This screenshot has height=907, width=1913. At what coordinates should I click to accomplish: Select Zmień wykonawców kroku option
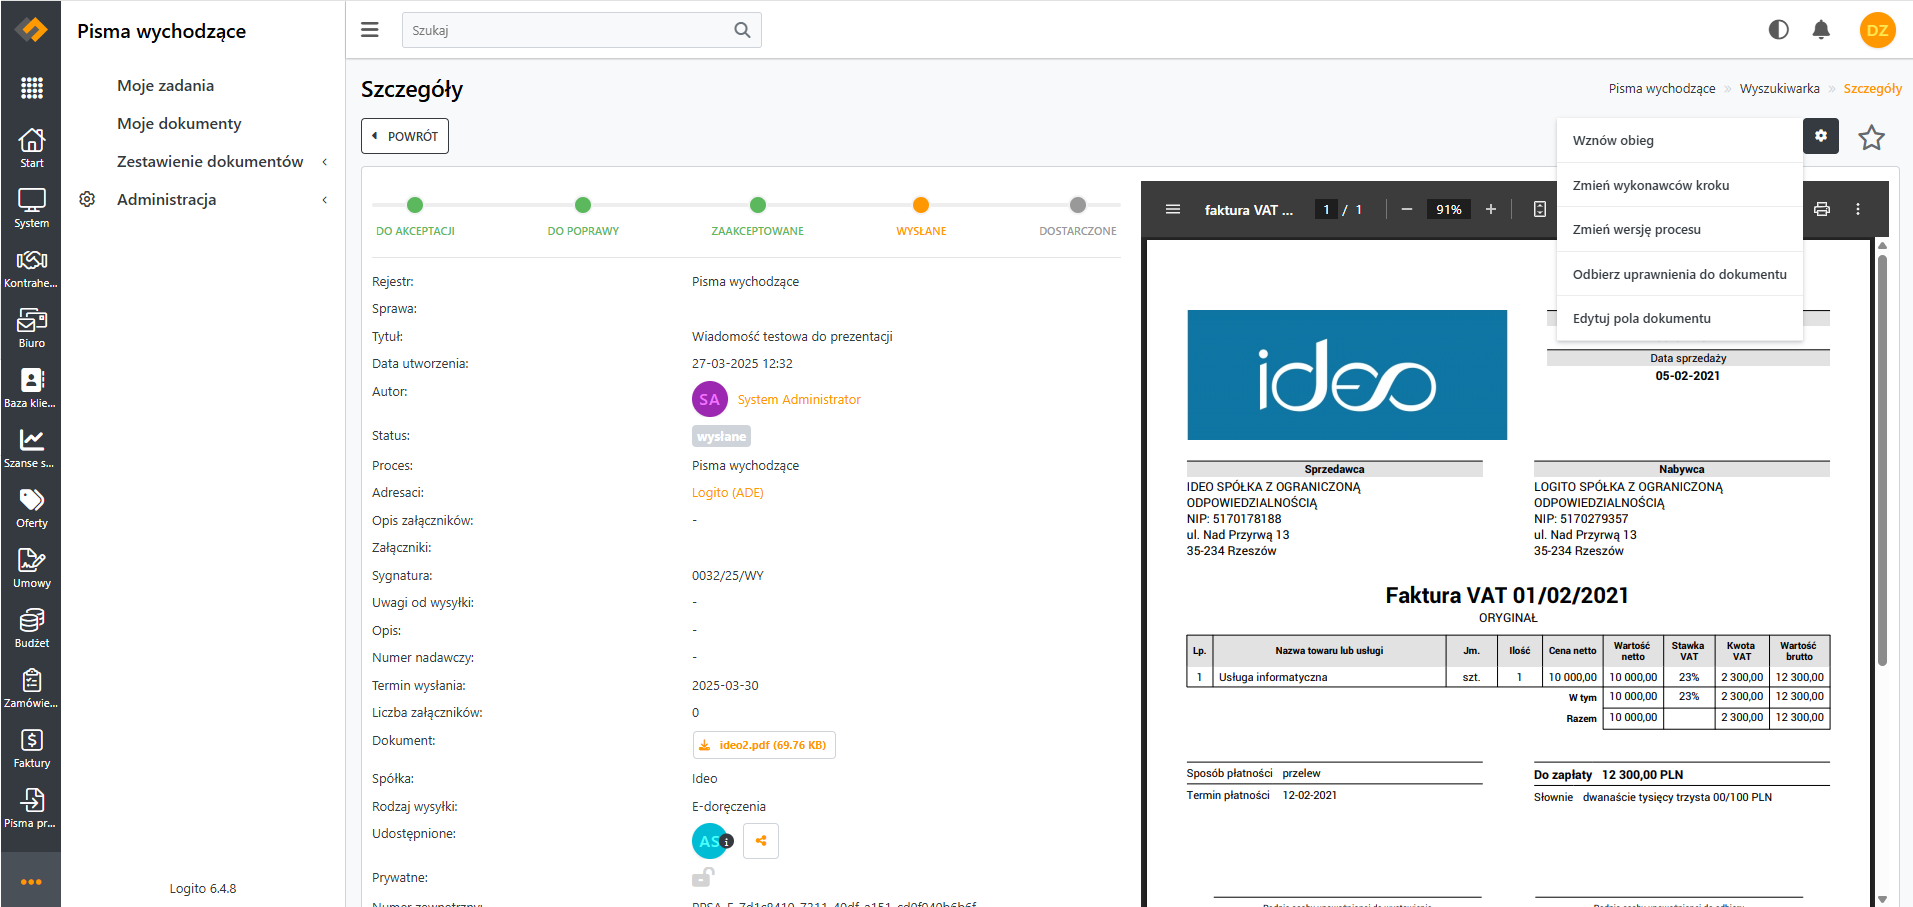click(x=1679, y=185)
